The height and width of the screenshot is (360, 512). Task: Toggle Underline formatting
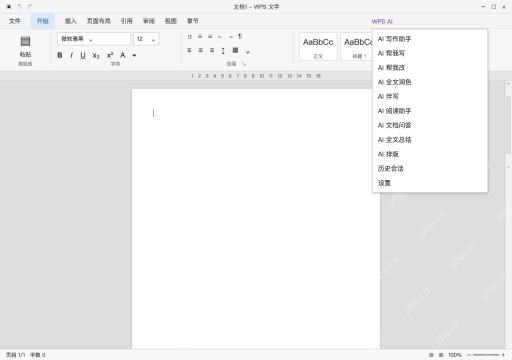point(83,55)
